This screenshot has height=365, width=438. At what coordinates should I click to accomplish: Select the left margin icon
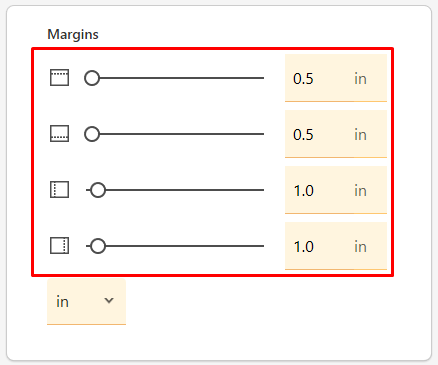(x=60, y=190)
